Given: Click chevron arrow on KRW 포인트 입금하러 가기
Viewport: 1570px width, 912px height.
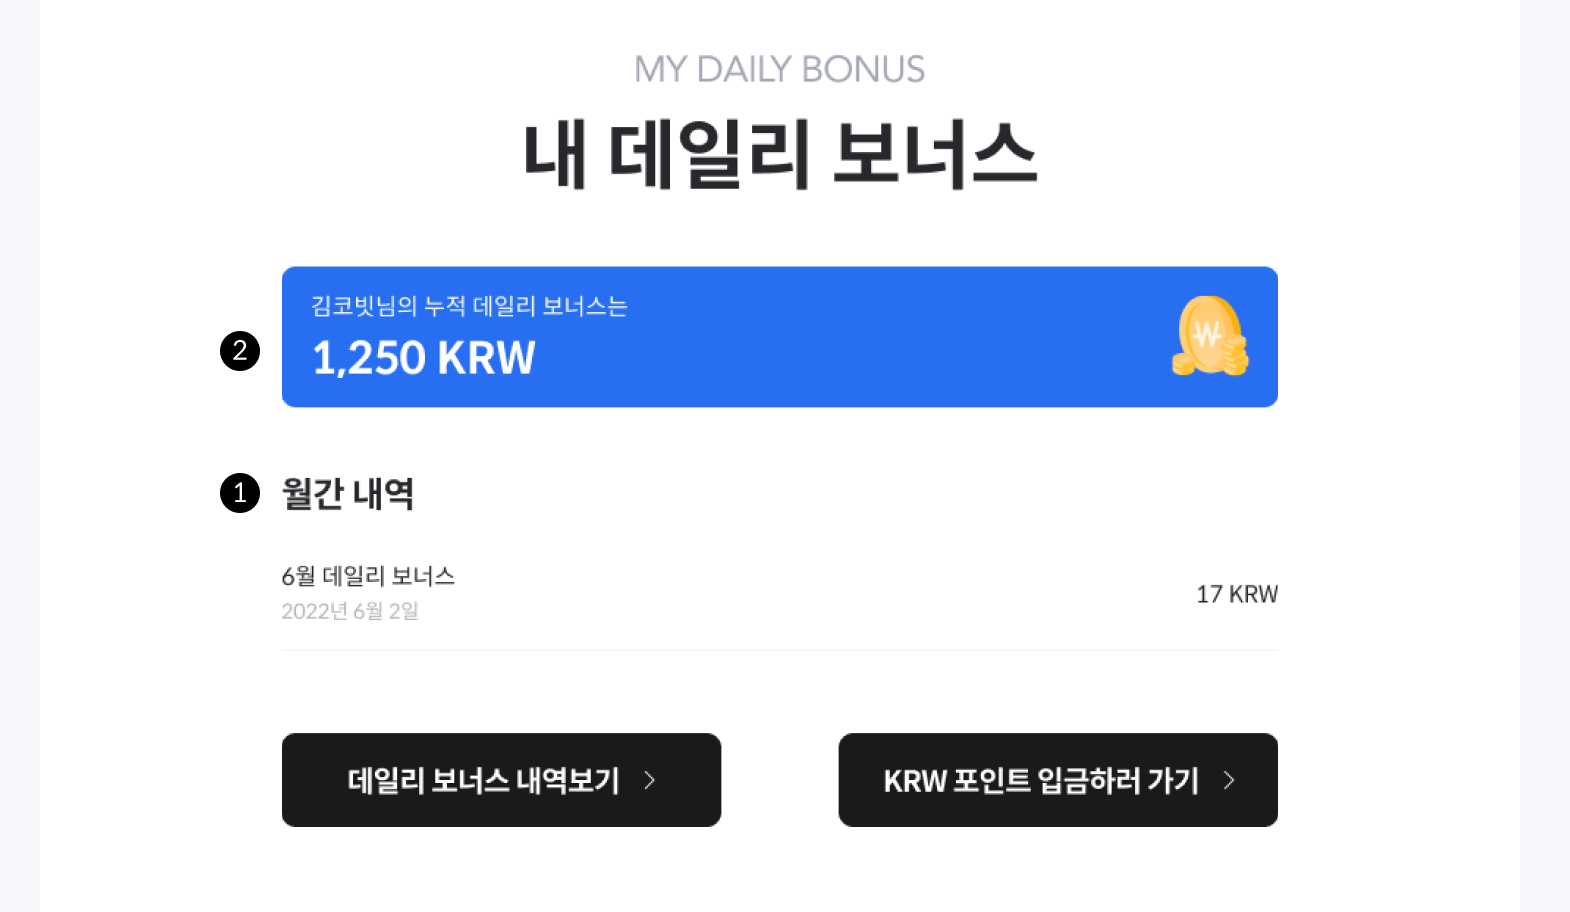Looking at the screenshot, I should (x=1229, y=780).
